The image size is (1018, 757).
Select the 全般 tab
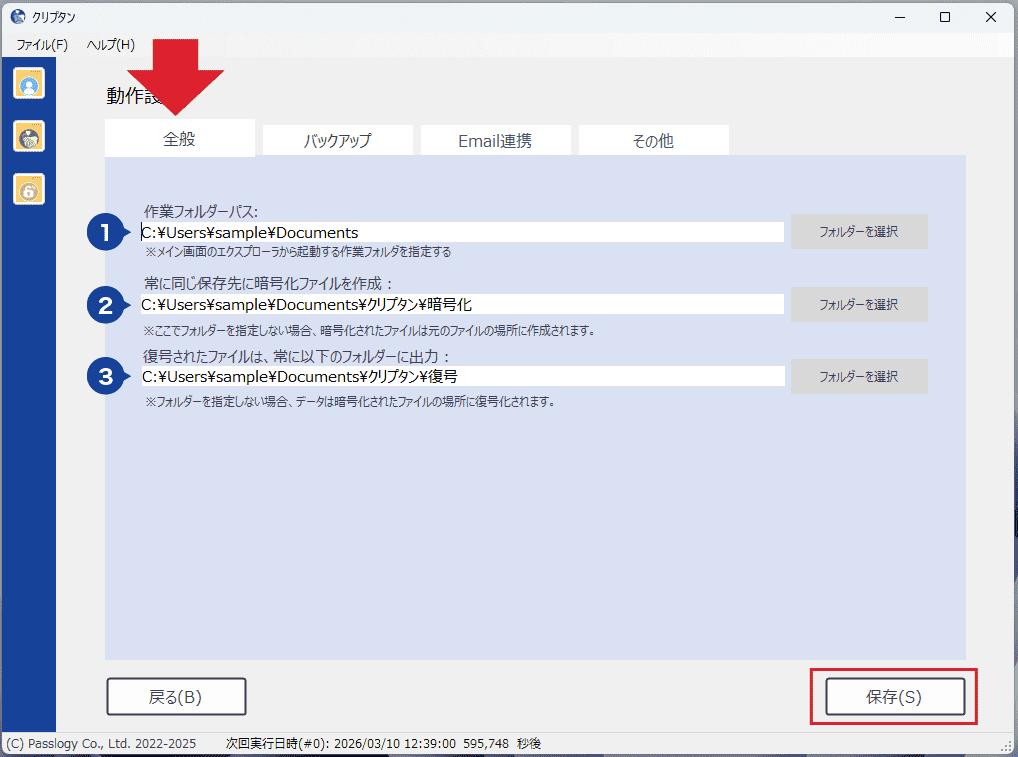point(180,139)
